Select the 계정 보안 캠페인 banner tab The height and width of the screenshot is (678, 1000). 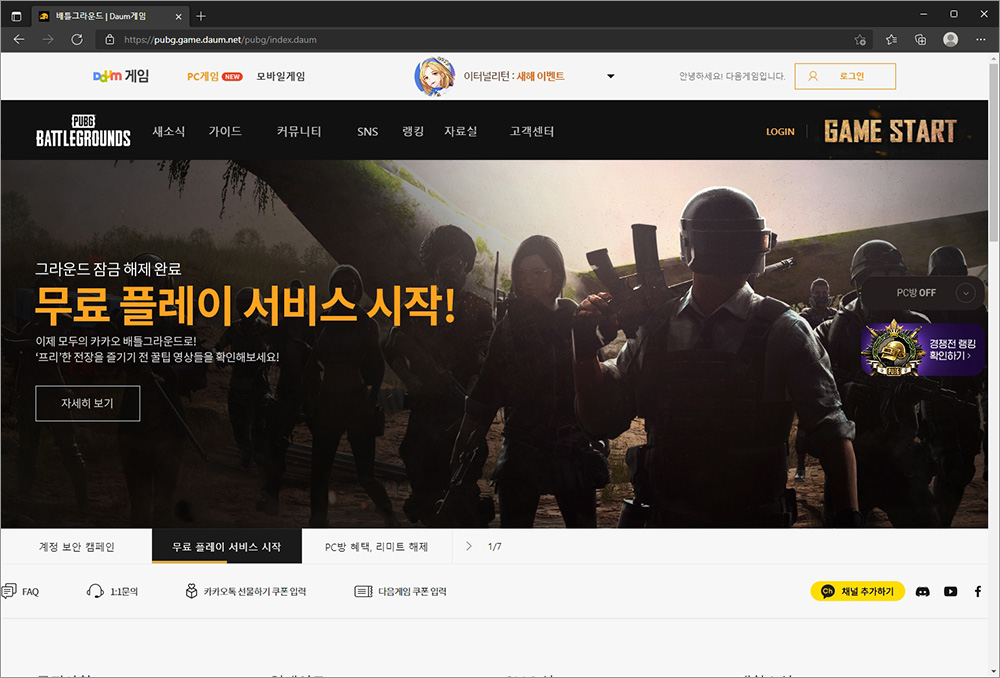pos(77,547)
